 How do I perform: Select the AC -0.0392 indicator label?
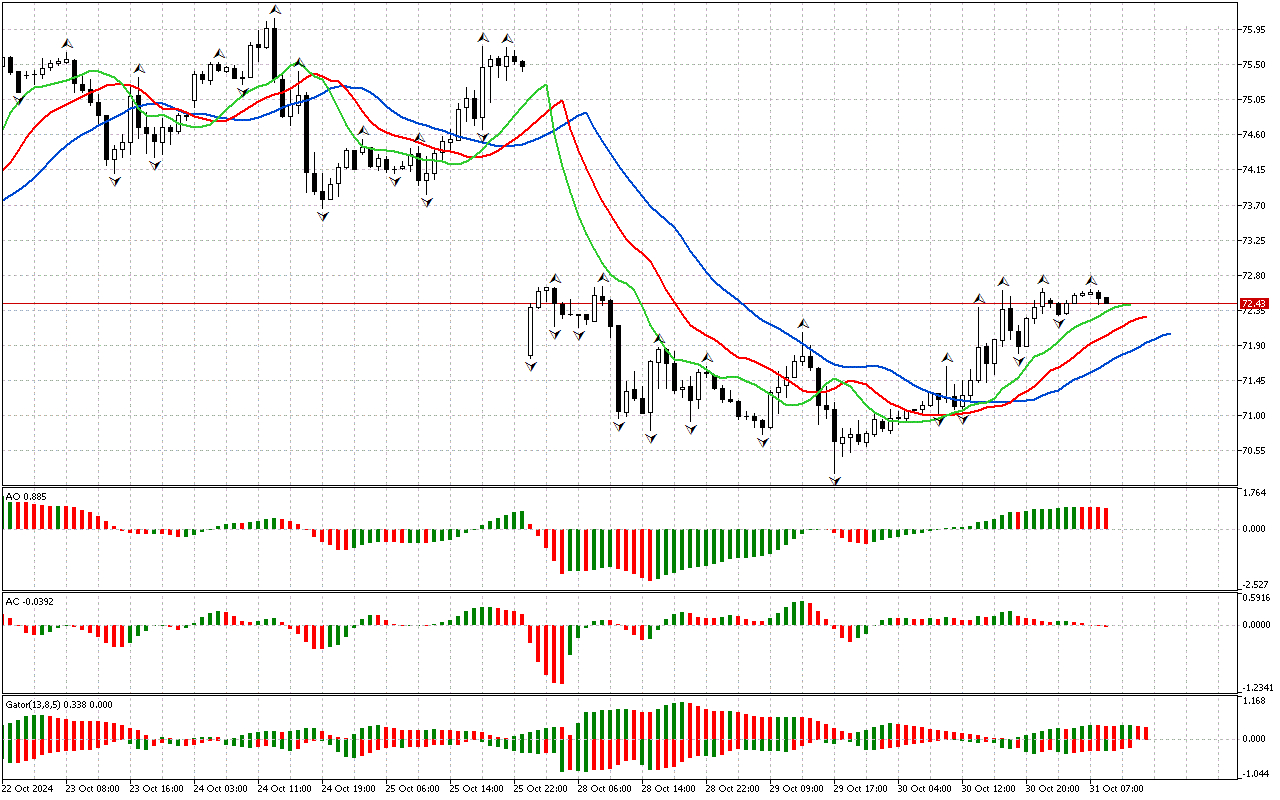click(x=29, y=601)
